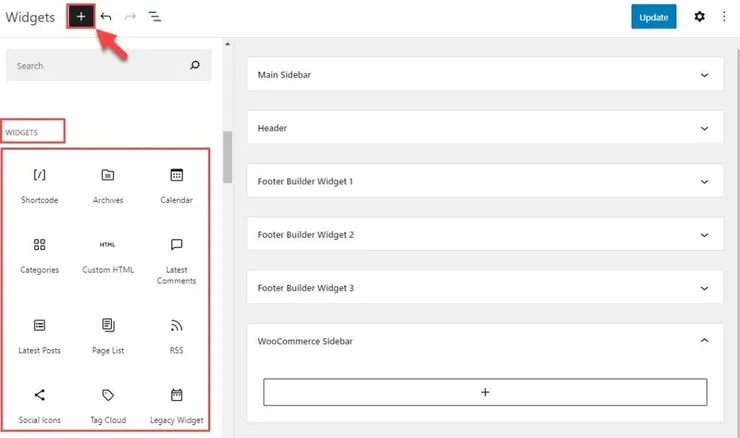Screen dimensions: 740x438
Task: Select the Categories widget block
Action: (x=40, y=255)
